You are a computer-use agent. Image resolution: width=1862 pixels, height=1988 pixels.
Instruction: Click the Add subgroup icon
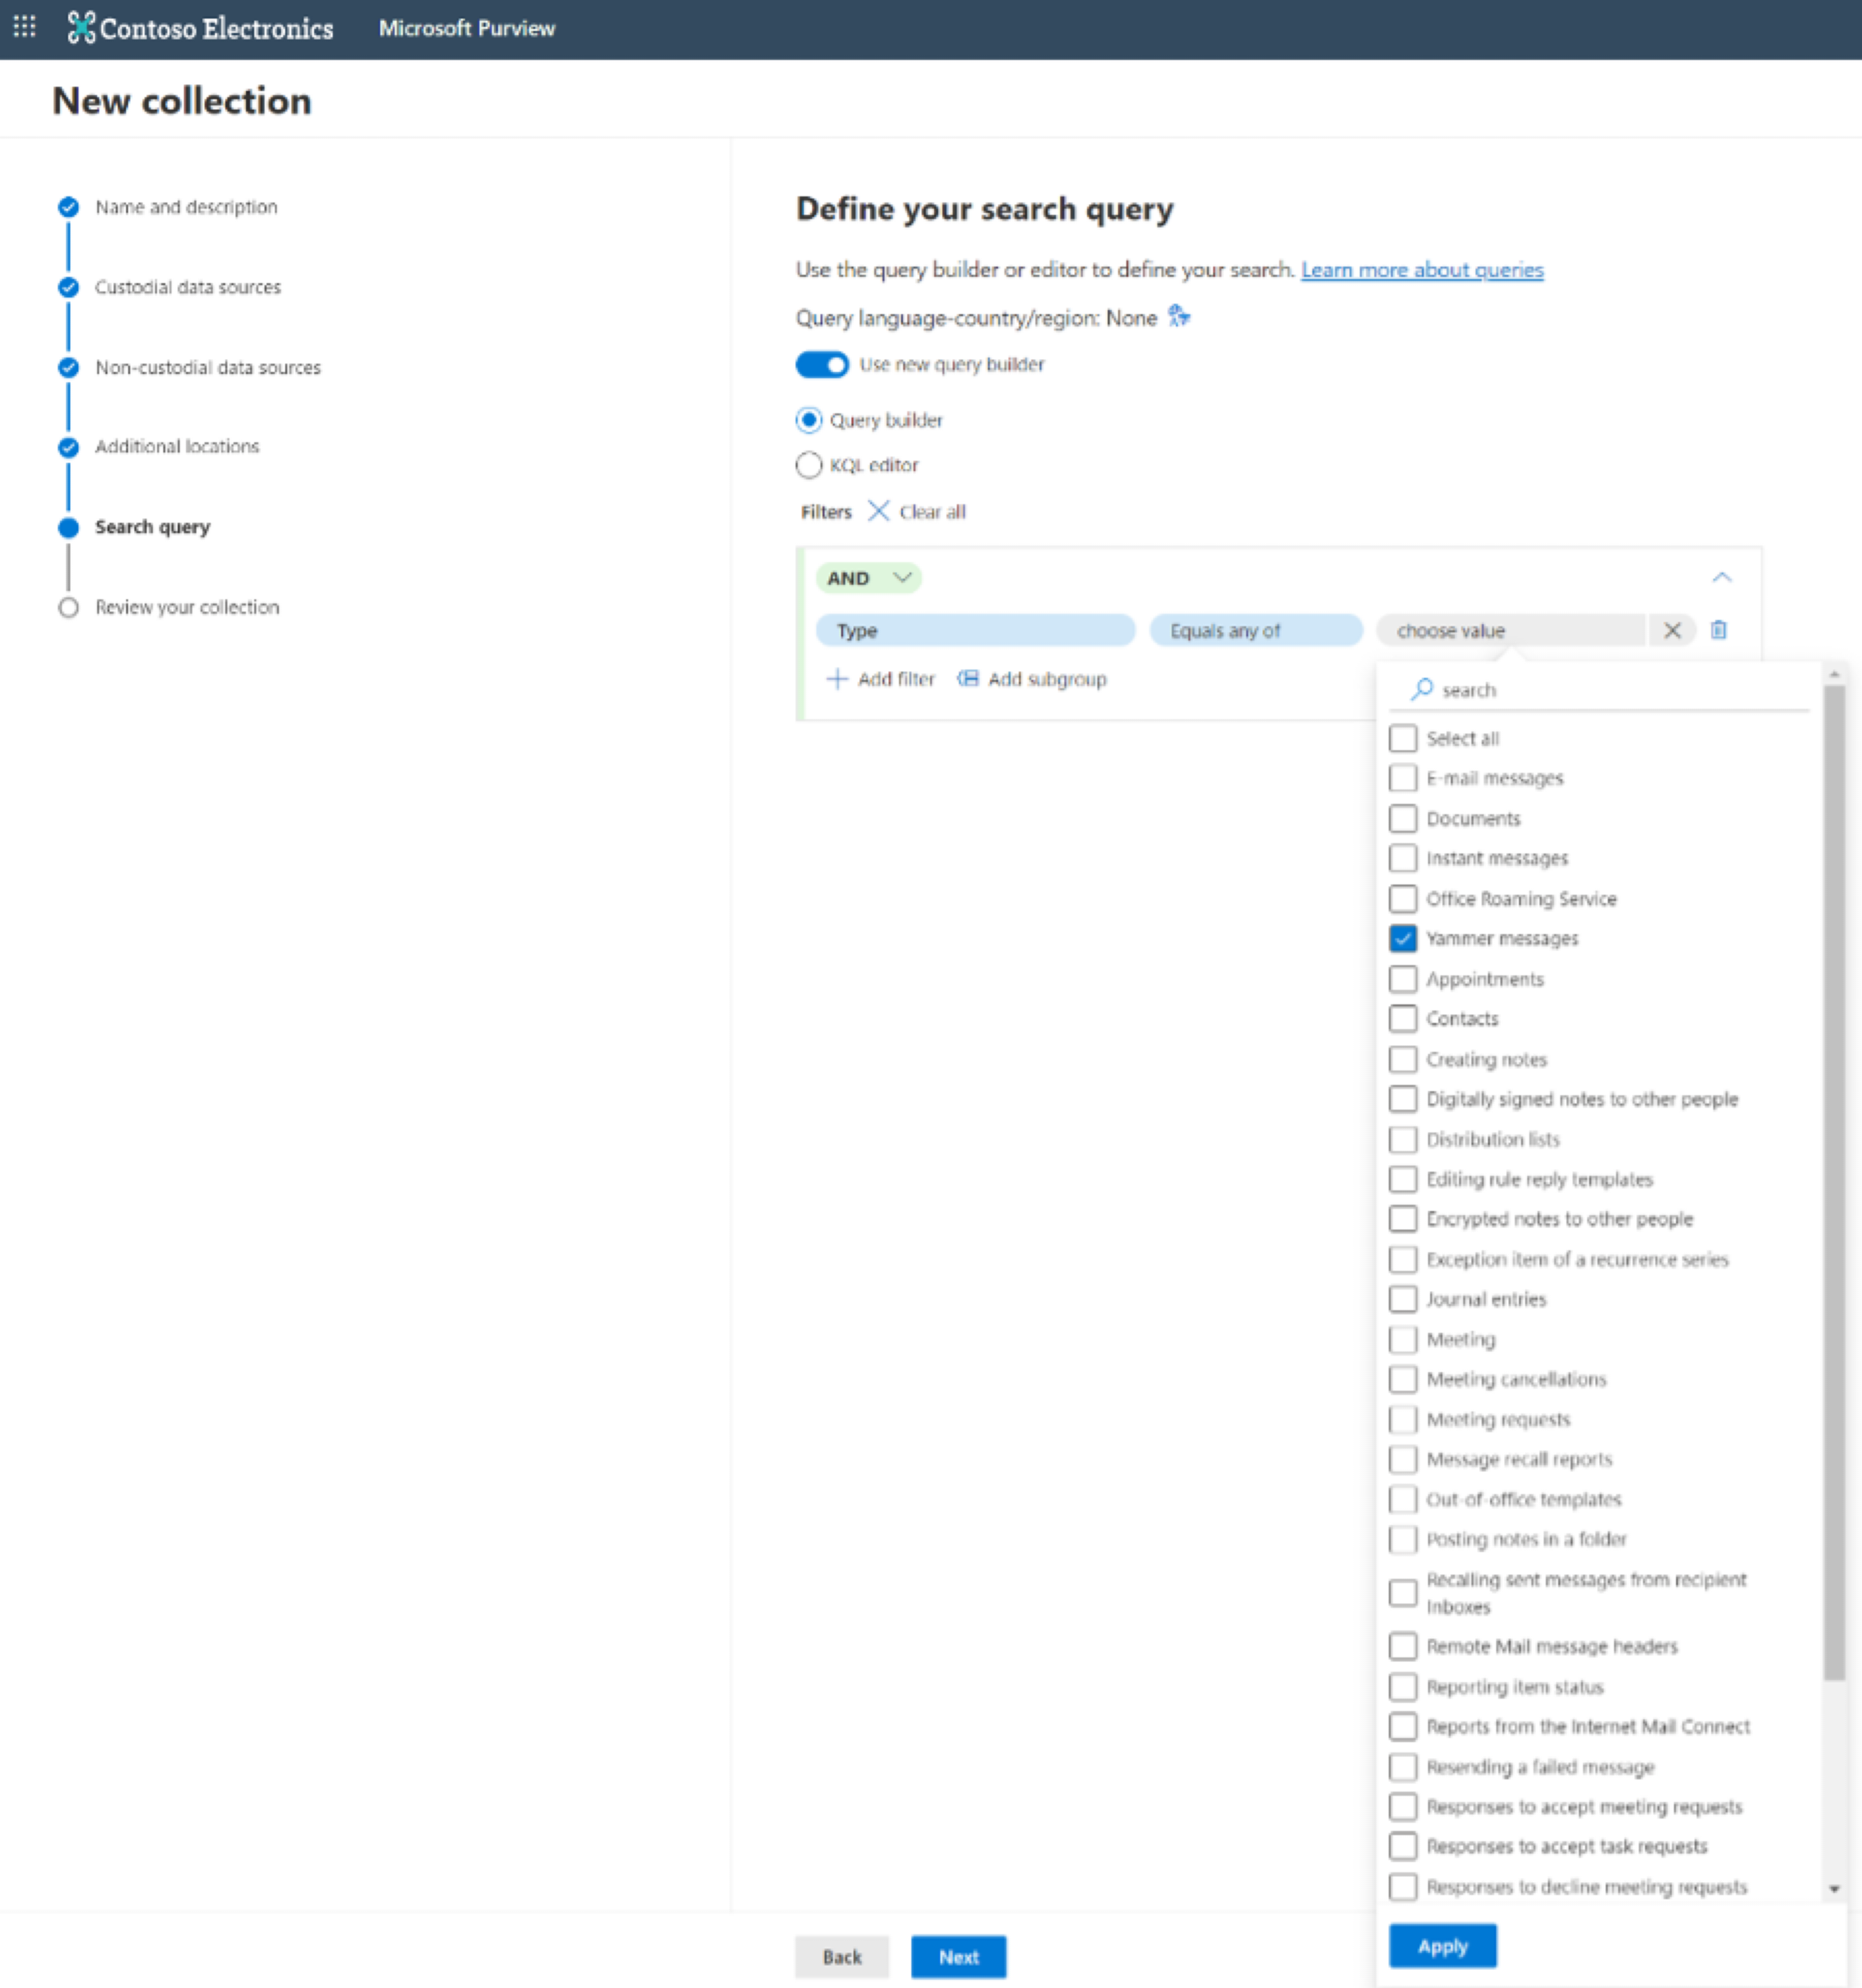click(x=968, y=681)
